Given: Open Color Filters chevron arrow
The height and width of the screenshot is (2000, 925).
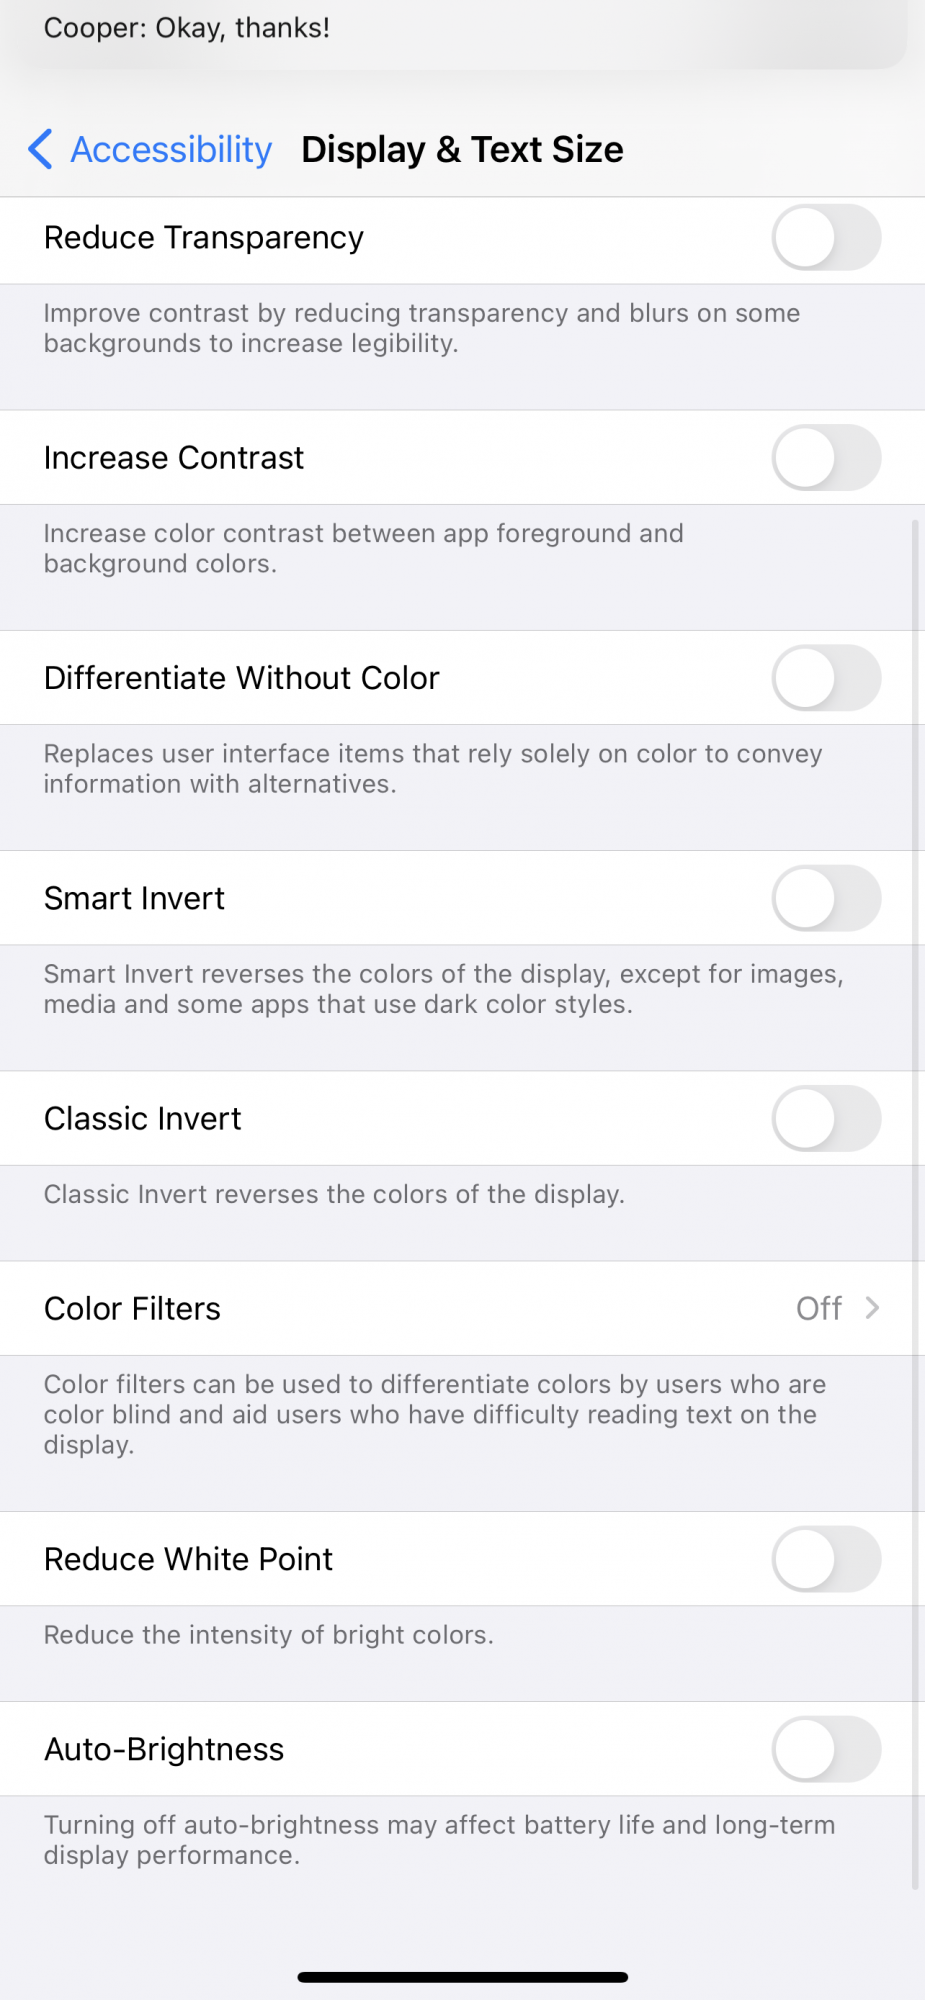Looking at the screenshot, I should click(872, 1308).
